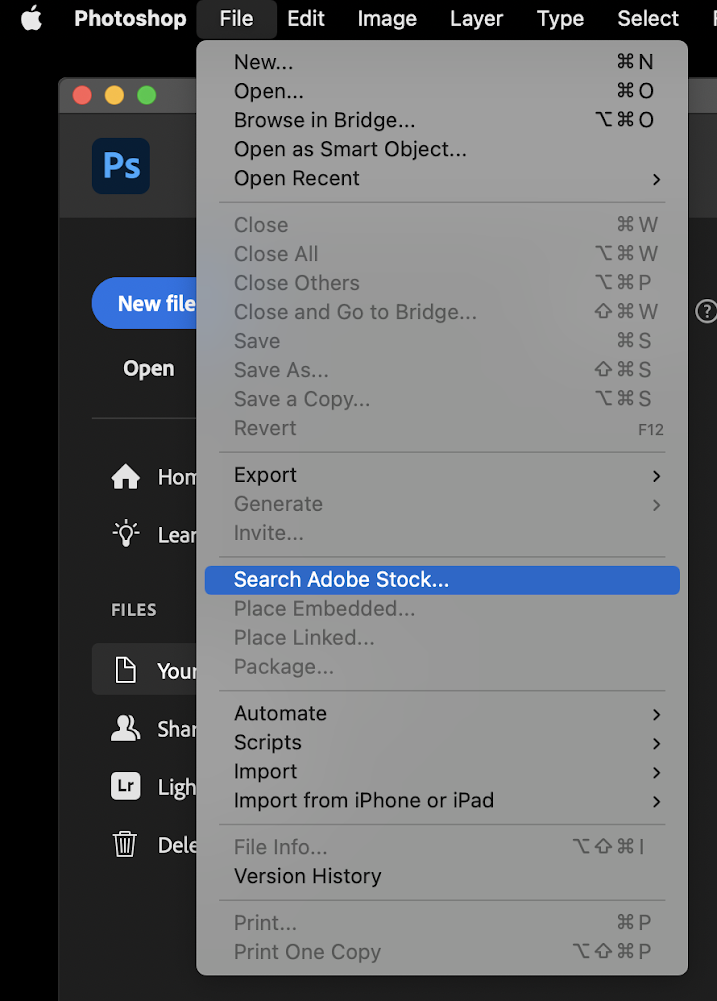Choose New... from File menu
The image size is (717, 1001).
pos(442,62)
